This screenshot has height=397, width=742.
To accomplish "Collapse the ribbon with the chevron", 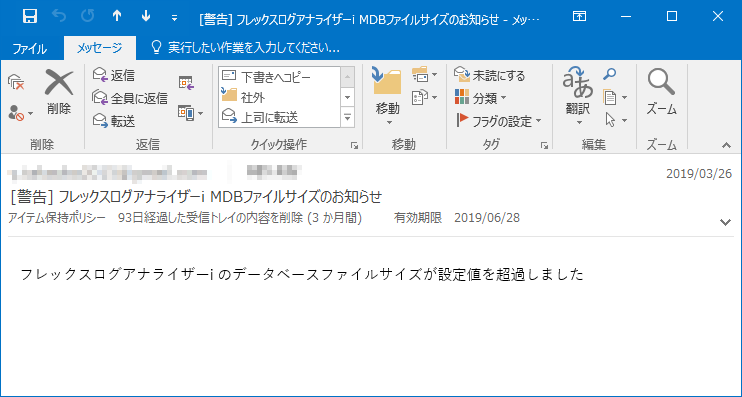I will pos(726,145).
